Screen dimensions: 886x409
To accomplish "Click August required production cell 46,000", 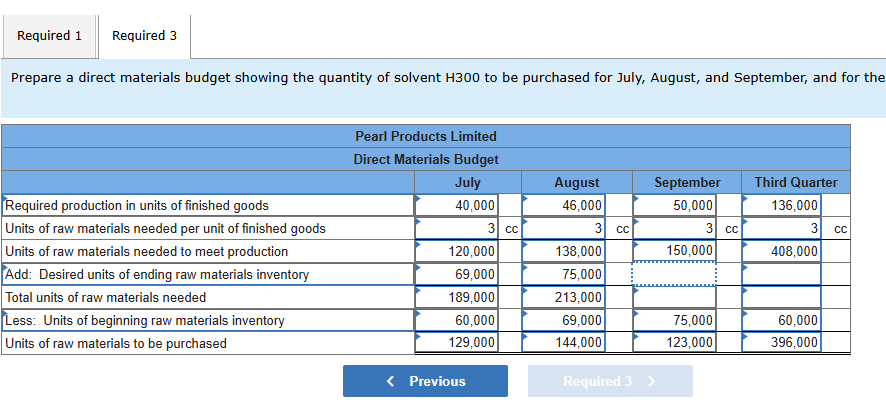I will point(565,205).
